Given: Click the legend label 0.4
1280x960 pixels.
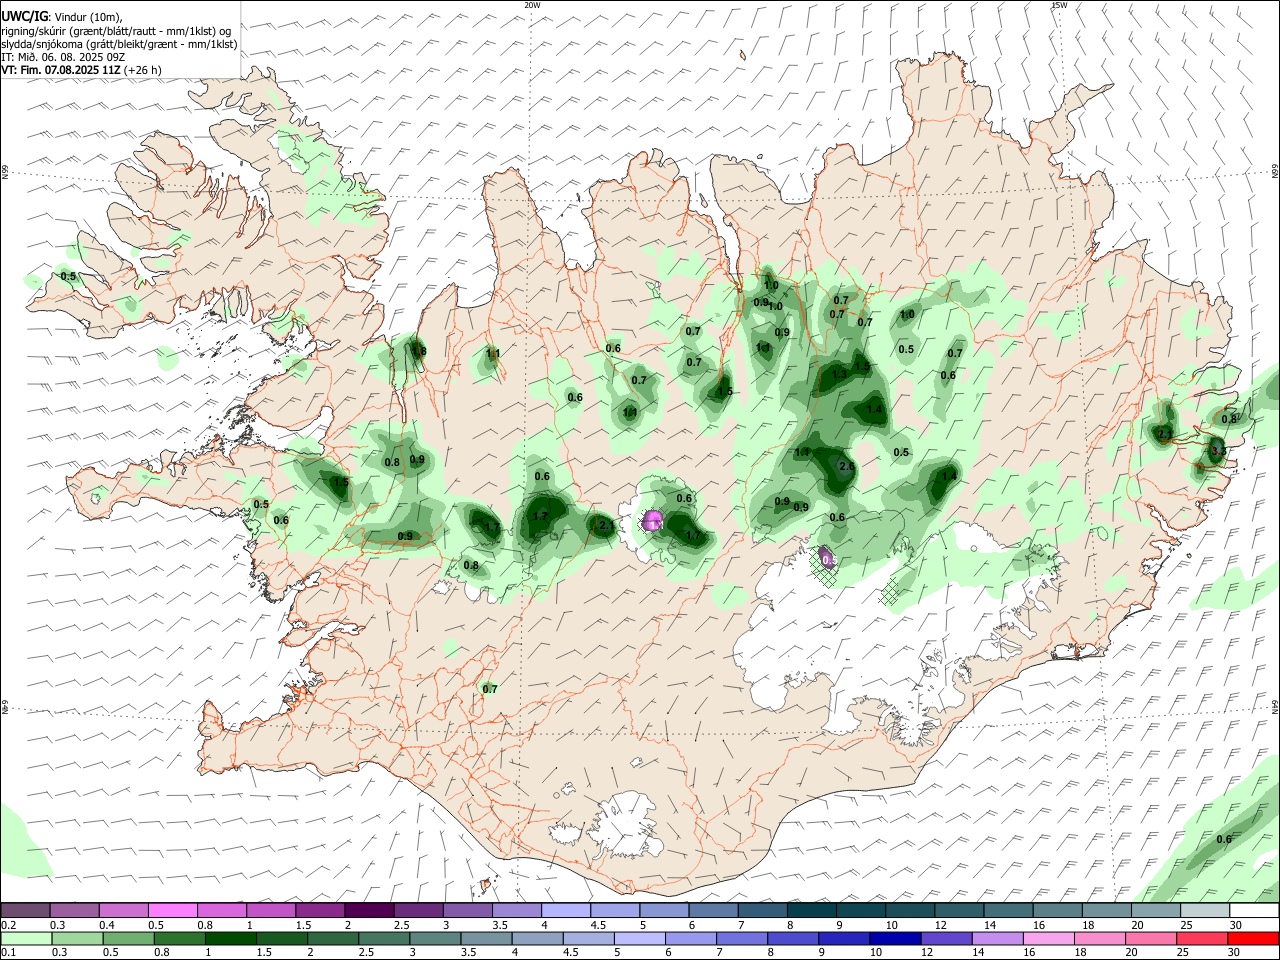Looking at the screenshot, I should [107, 925].
